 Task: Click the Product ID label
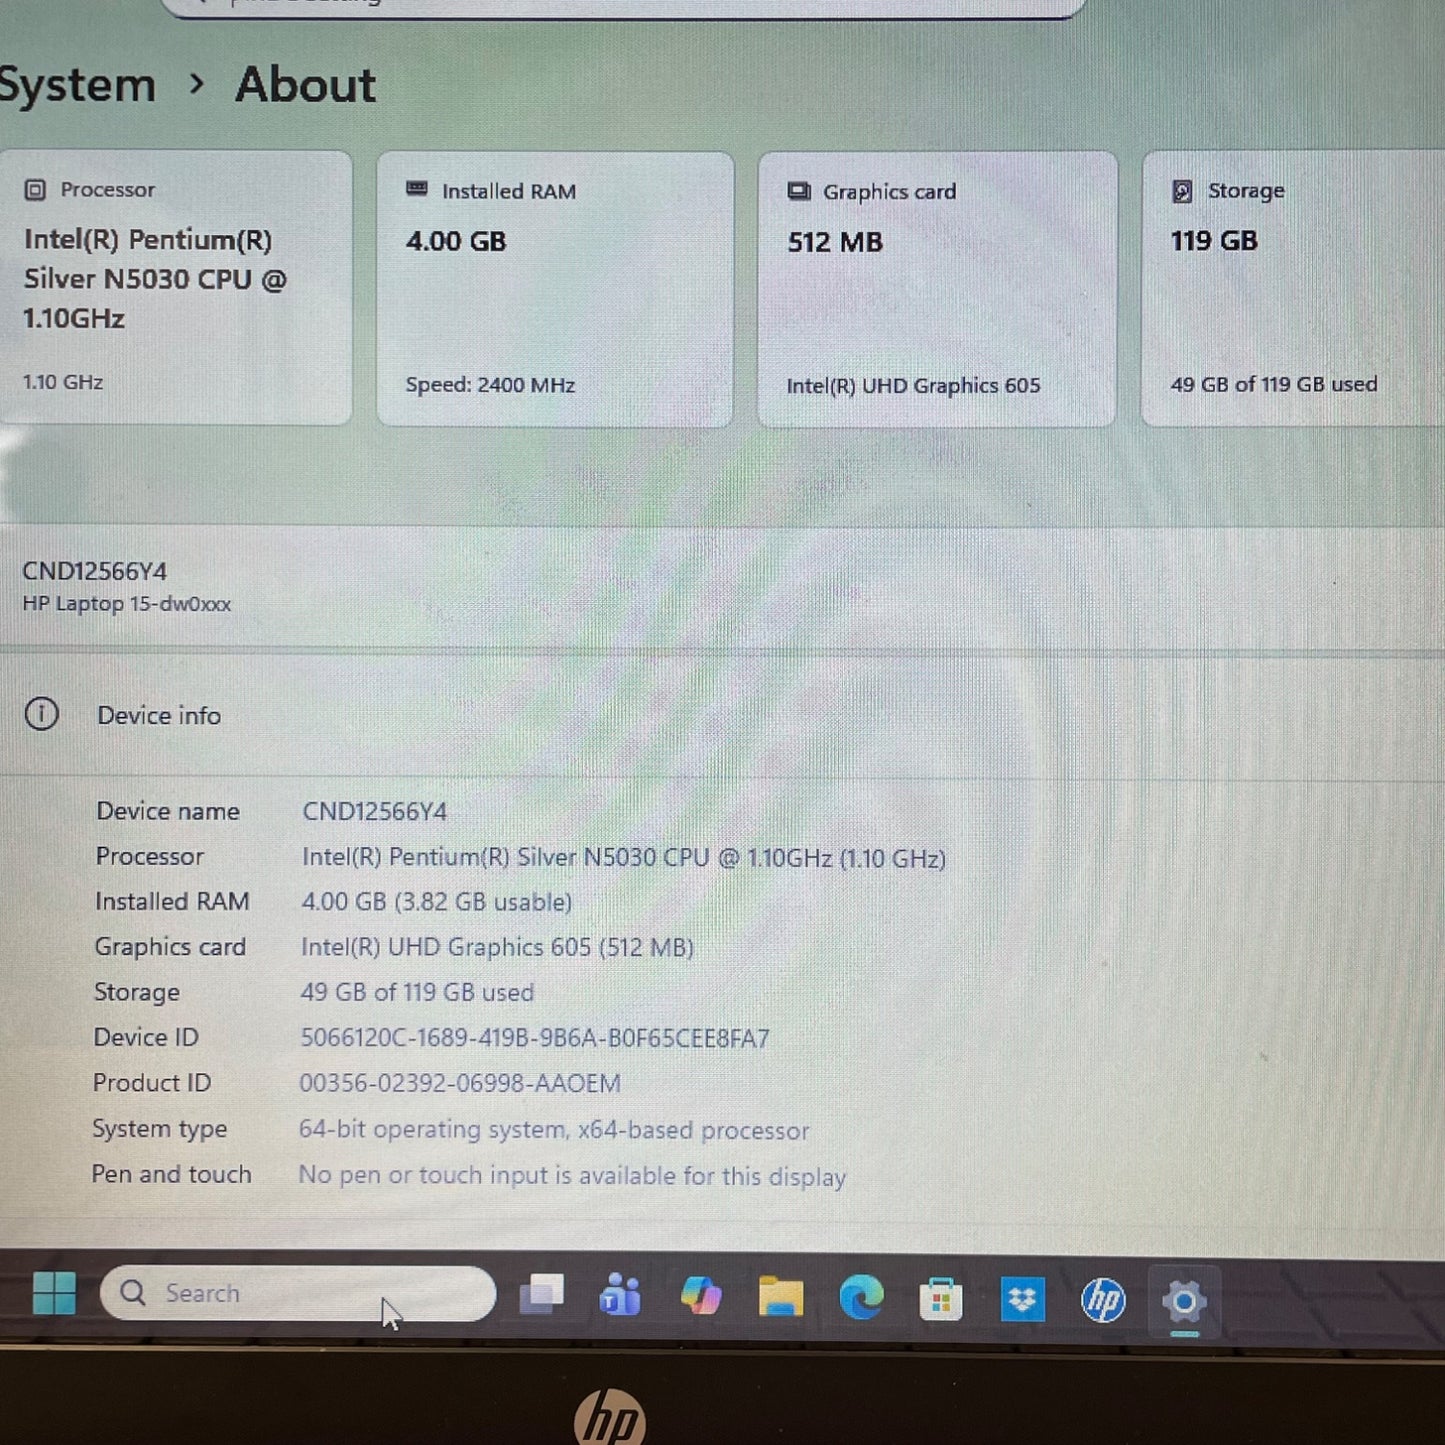point(152,1083)
